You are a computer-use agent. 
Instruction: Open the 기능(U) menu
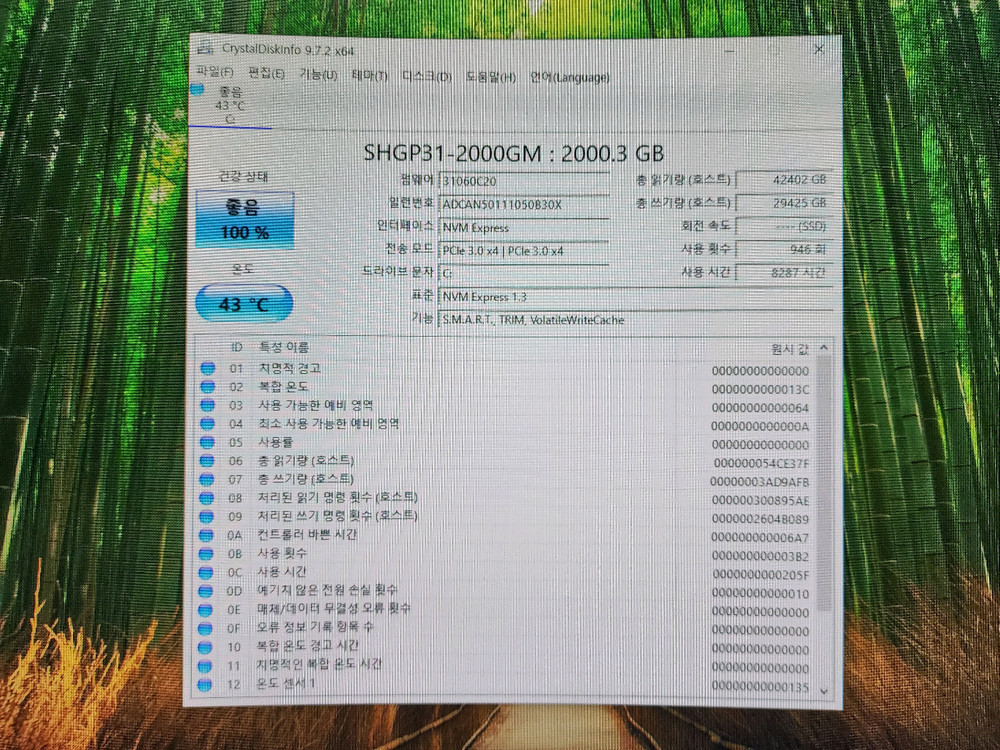[318, 75]
